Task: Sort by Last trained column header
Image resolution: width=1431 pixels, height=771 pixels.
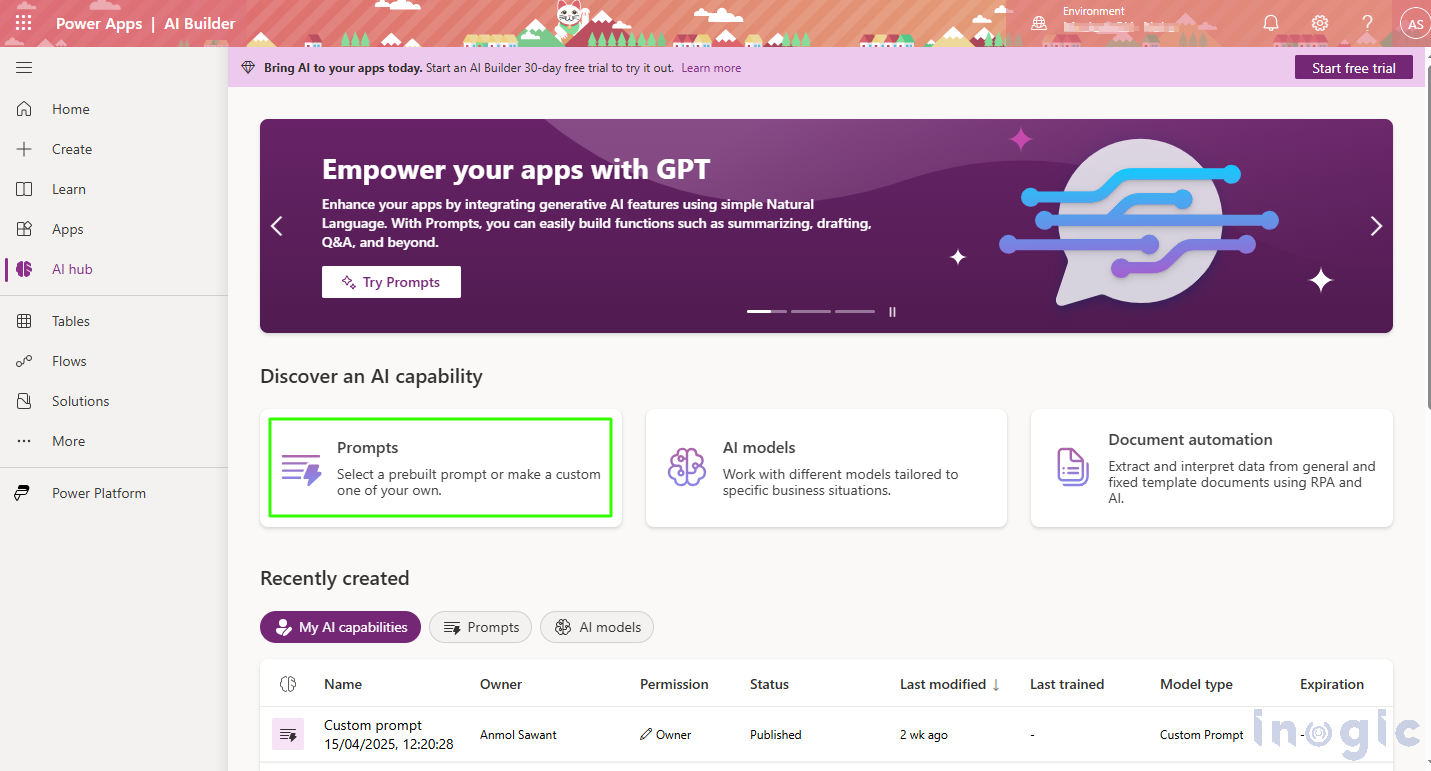Action: (1067, 684)
